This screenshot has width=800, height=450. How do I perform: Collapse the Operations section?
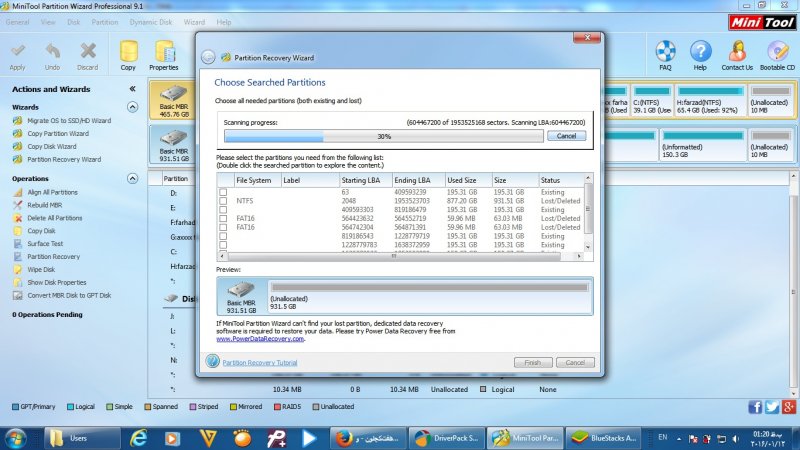(133, 179)
